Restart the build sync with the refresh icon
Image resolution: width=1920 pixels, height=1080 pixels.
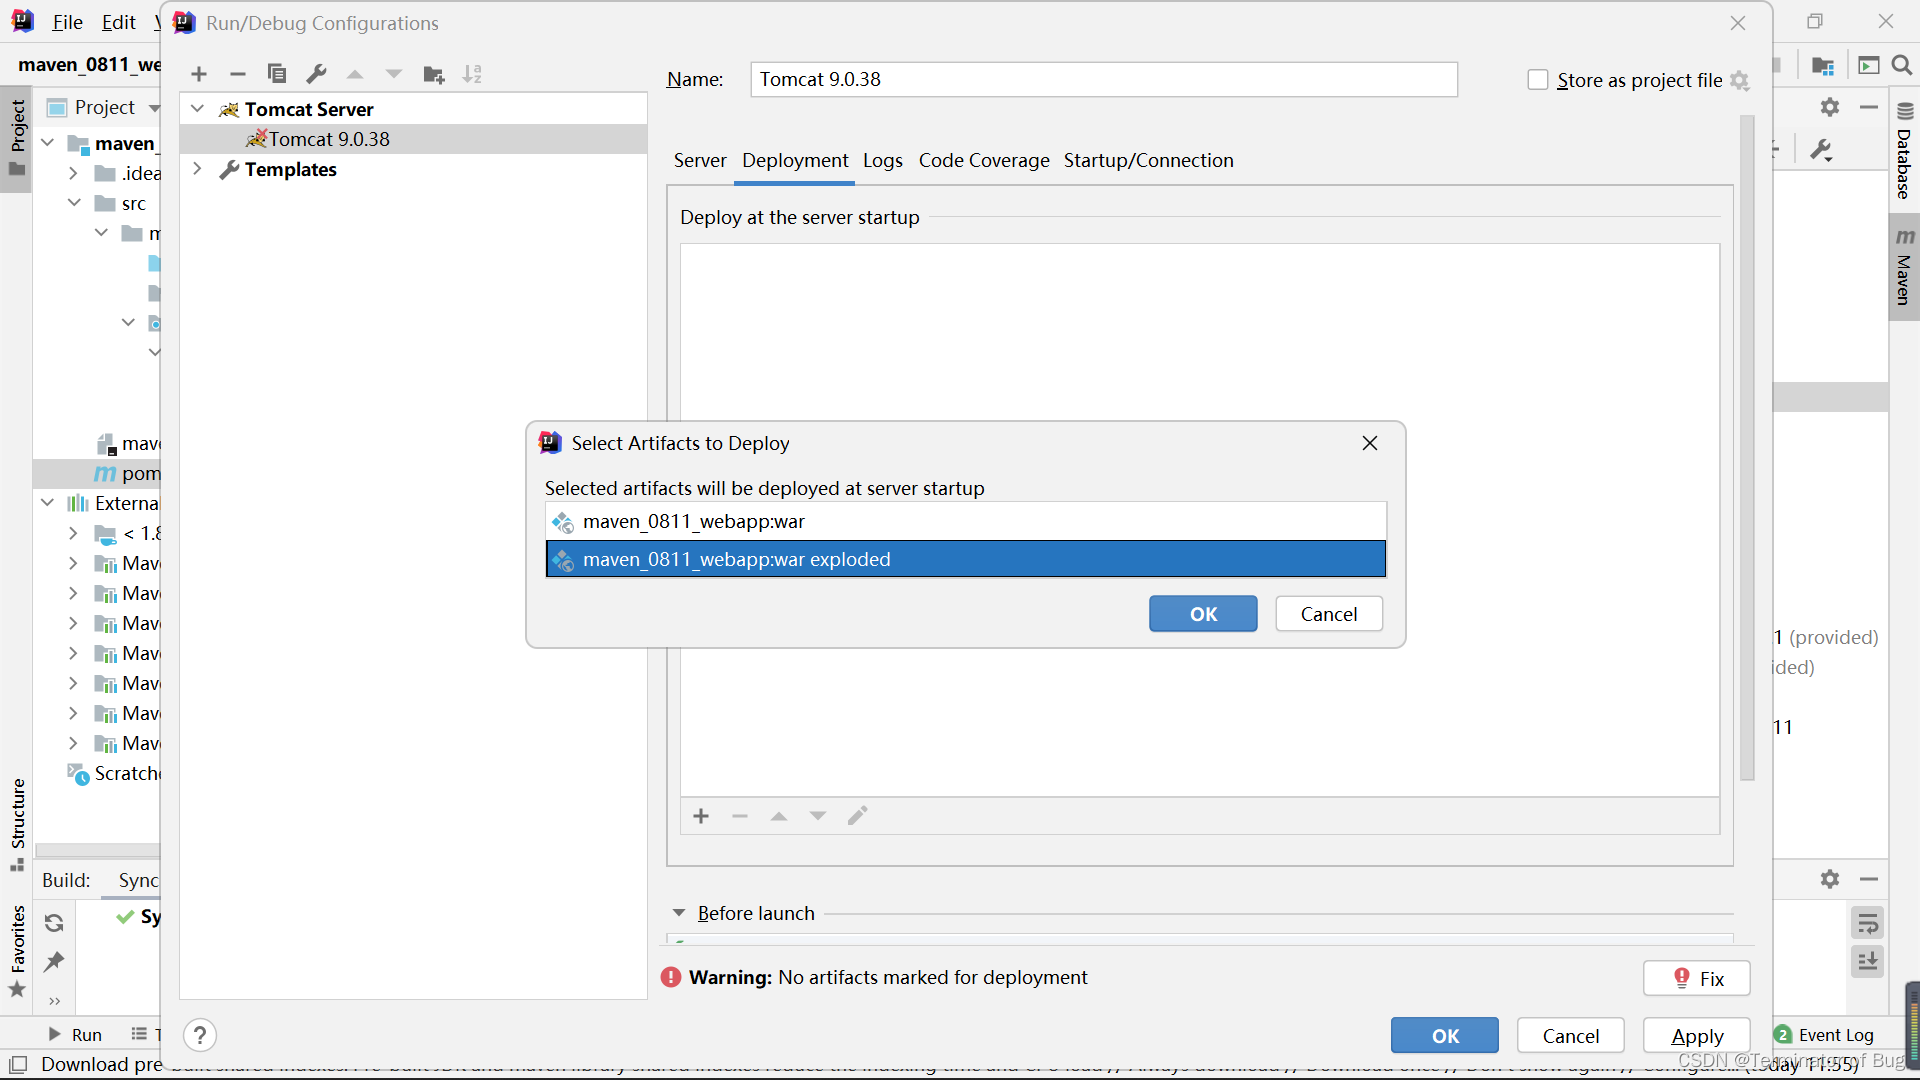tap(54, 922)
